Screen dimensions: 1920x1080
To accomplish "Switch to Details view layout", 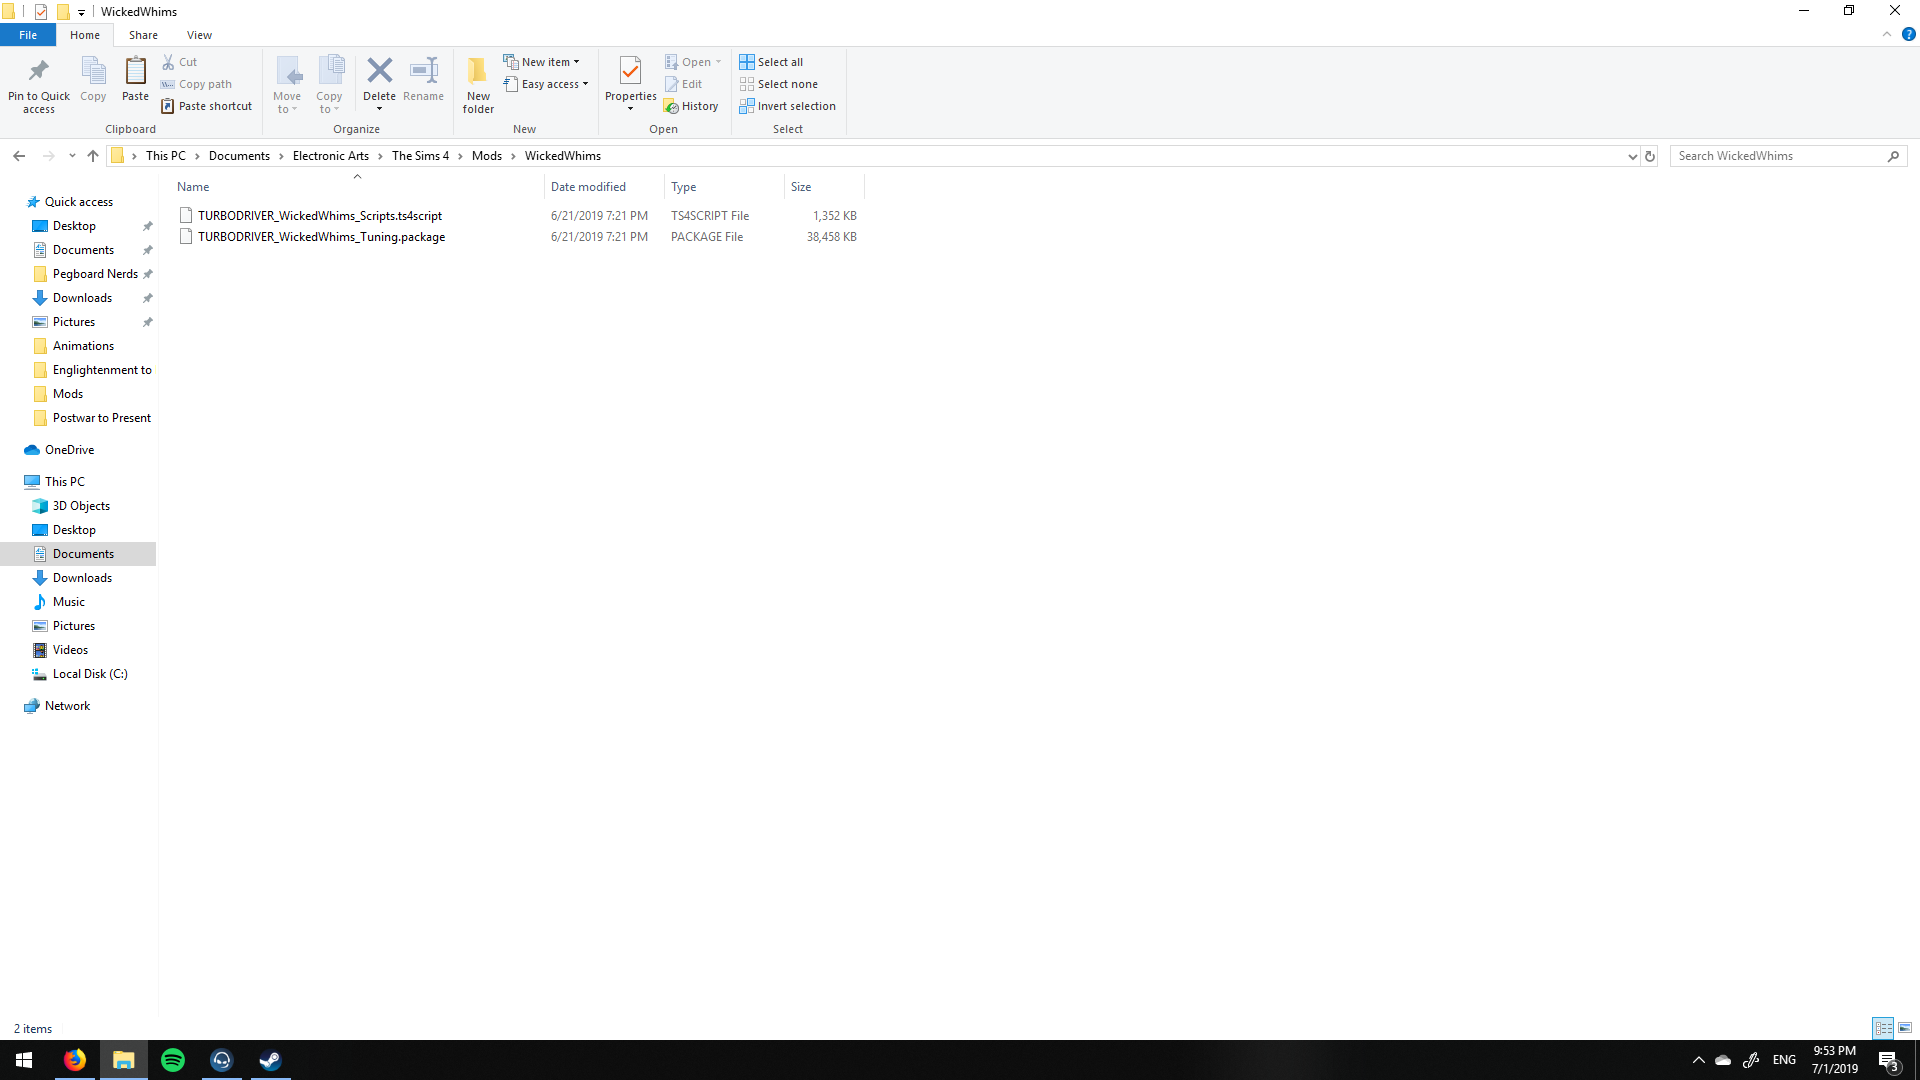I will point(1883,1028).
